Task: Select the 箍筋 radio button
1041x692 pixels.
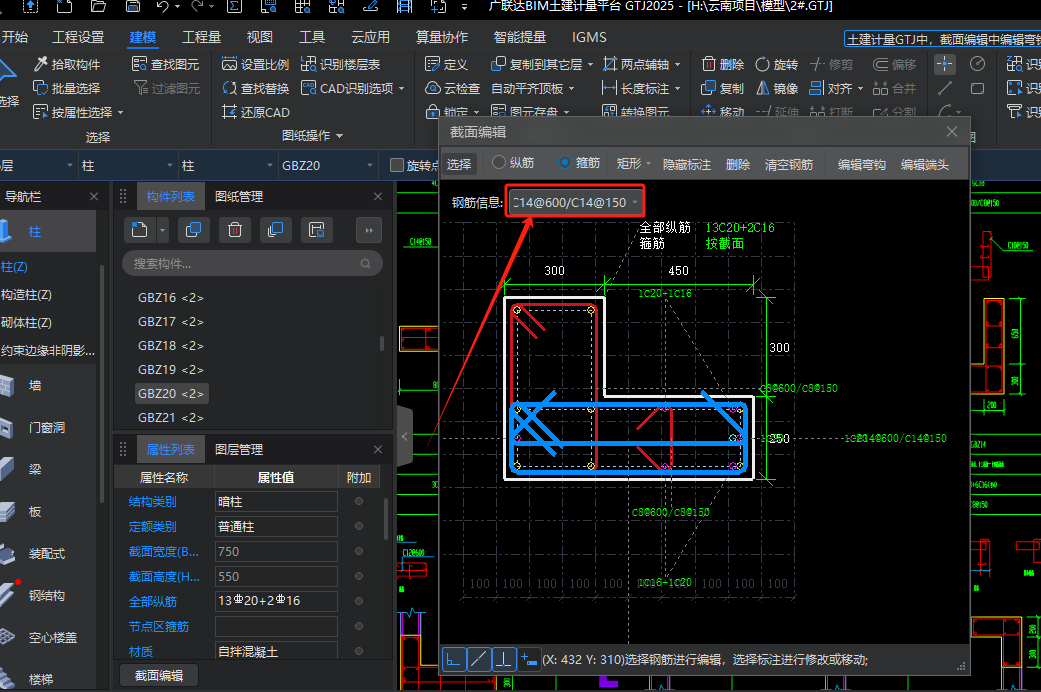Action: [564, 163]
